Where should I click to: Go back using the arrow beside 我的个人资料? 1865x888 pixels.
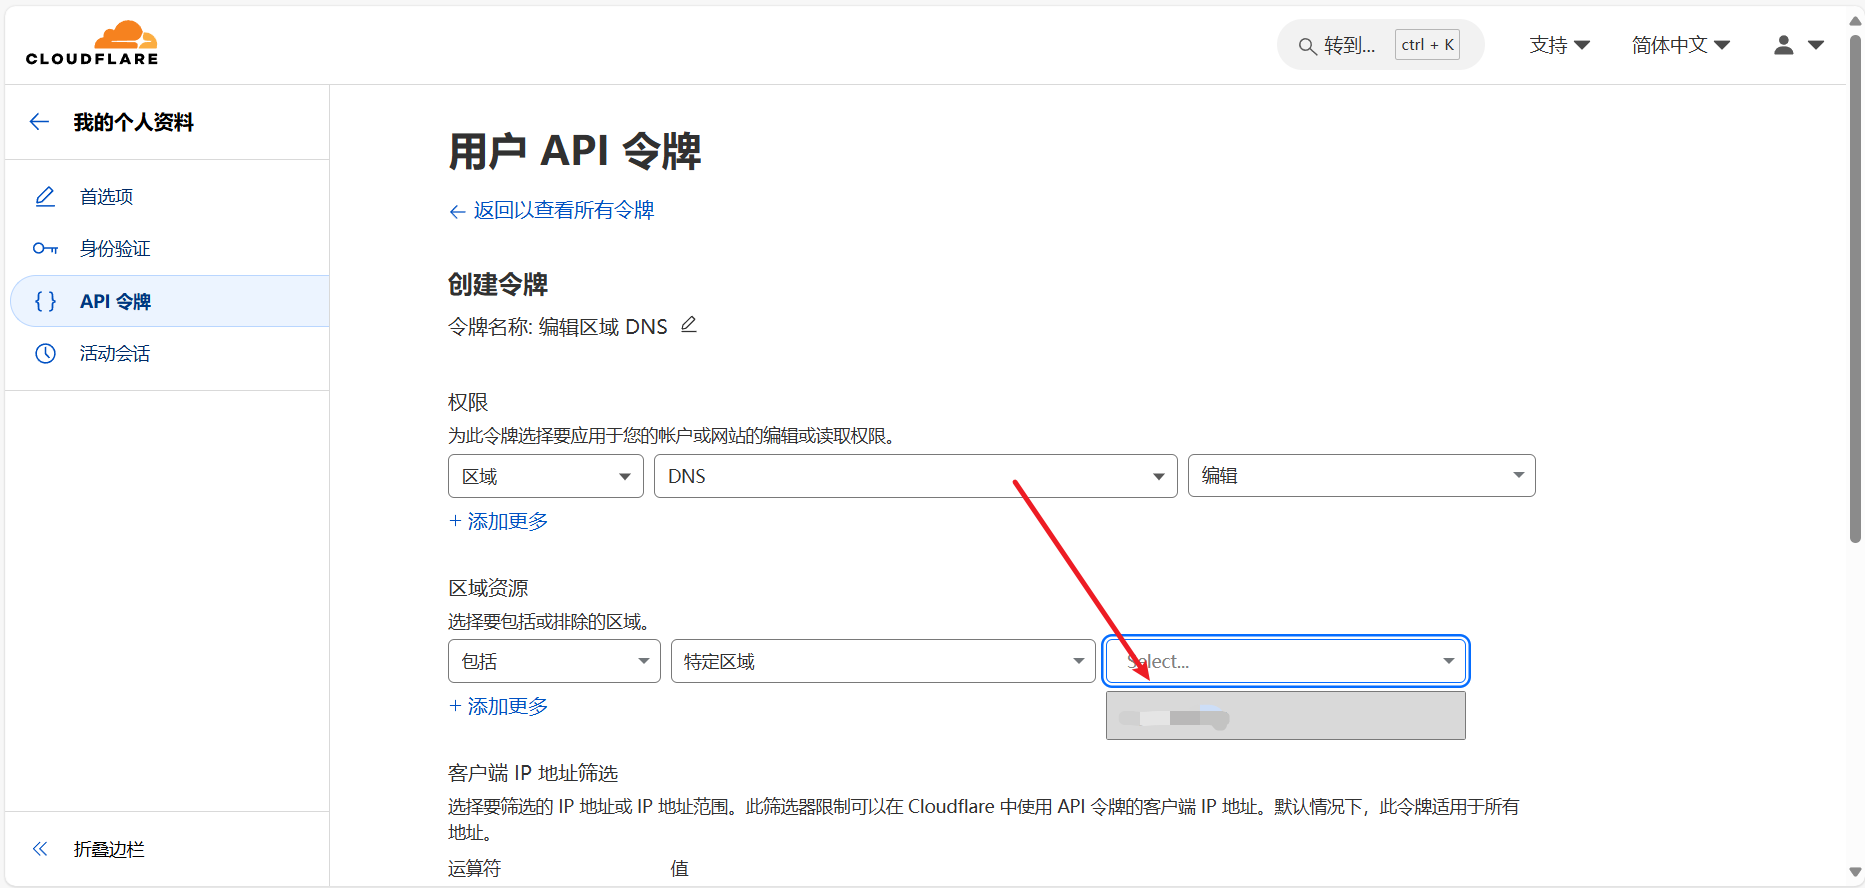(x=40, y=122)
